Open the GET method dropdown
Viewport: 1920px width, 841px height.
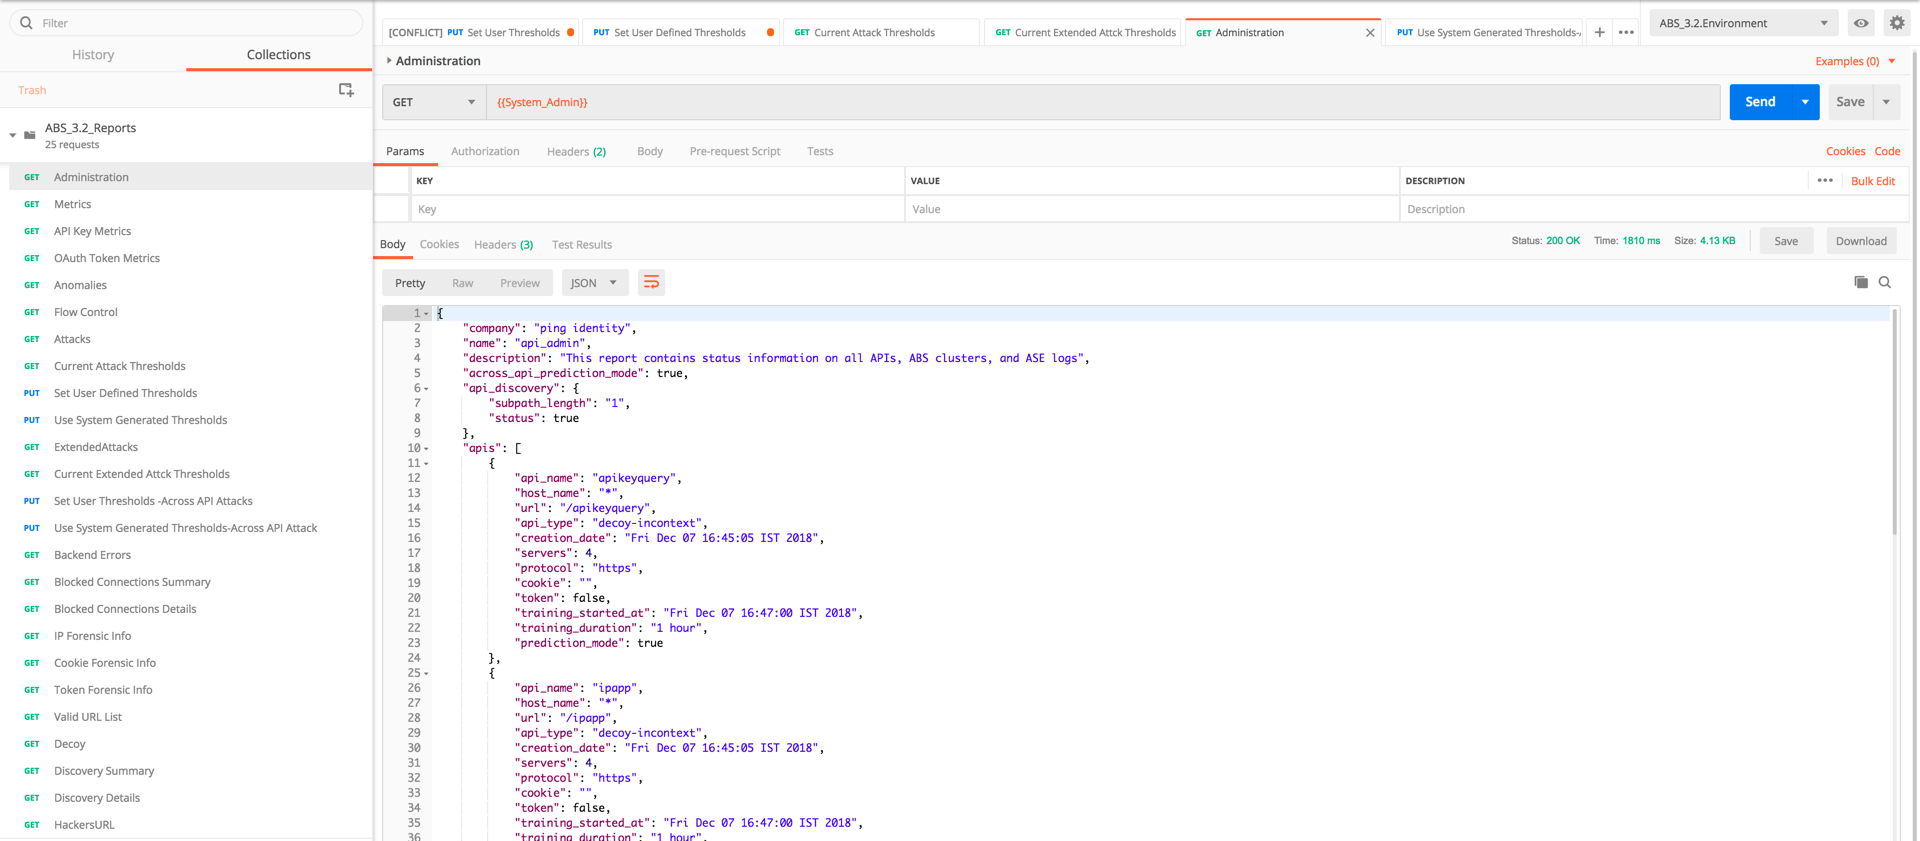coord(434,102)
